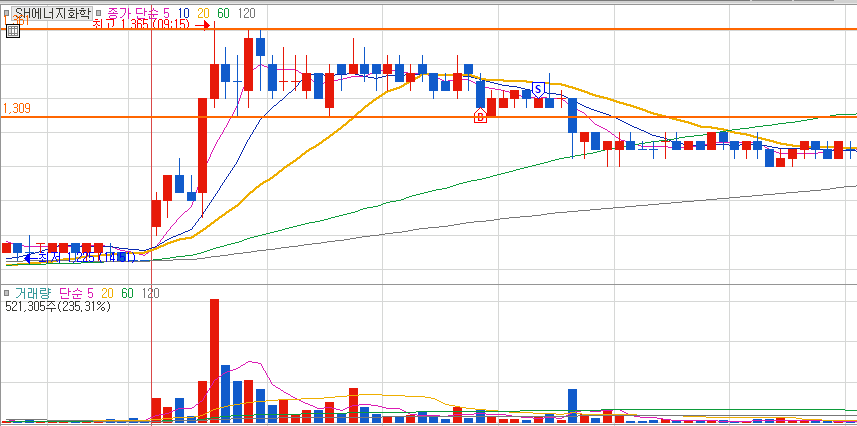Select the orange 20 label in price legend
Screen dimensions: 857x426
tap(203, 13)
